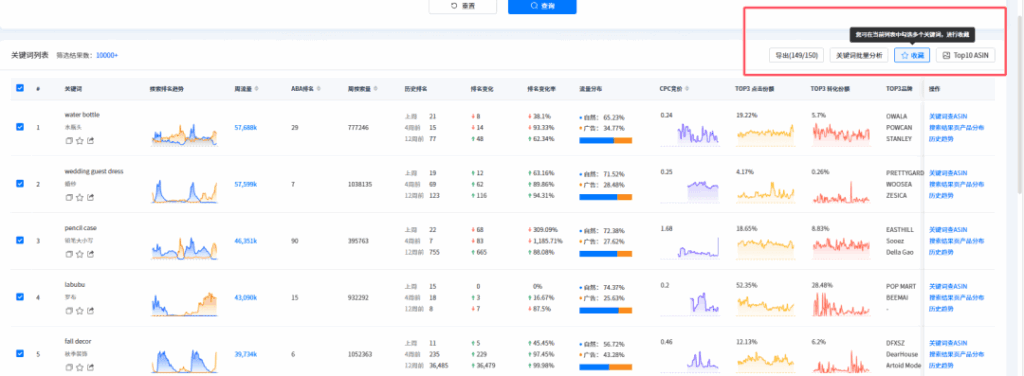1024x376 pixels.
Task: Open external link icon for 'fall decor'
Action: (x=90, y=368)
